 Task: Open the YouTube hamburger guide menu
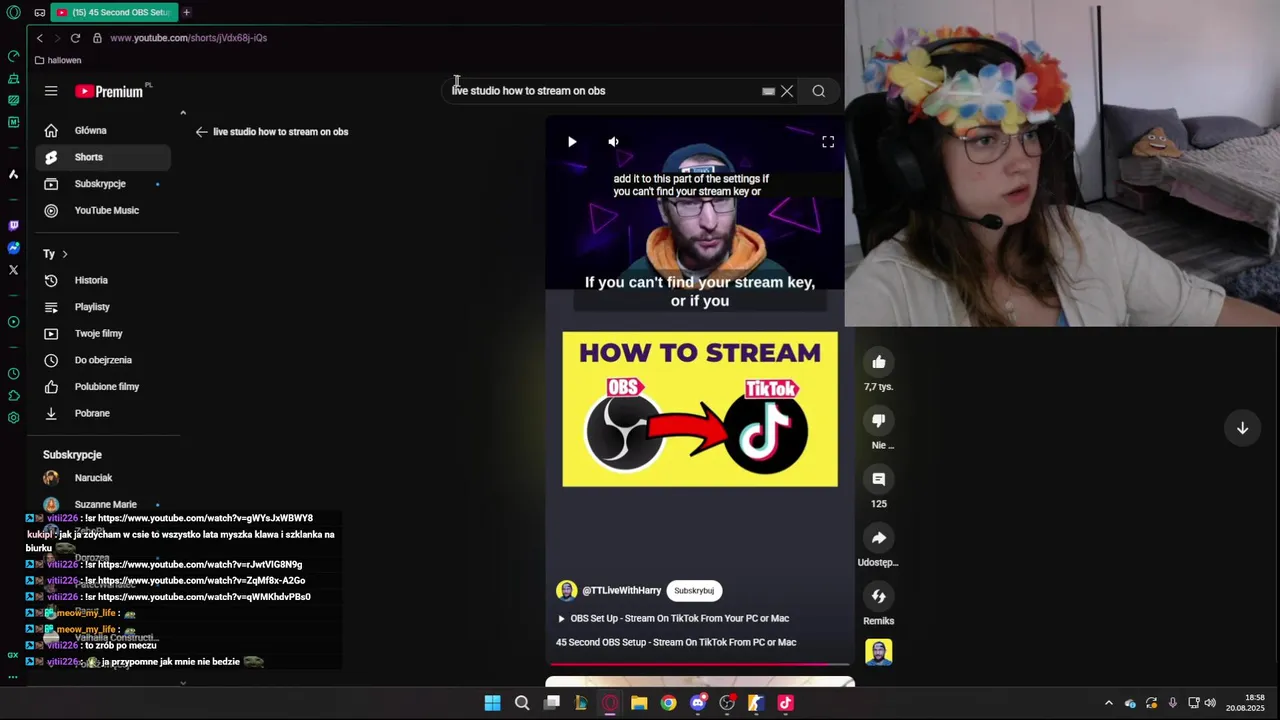51,91
